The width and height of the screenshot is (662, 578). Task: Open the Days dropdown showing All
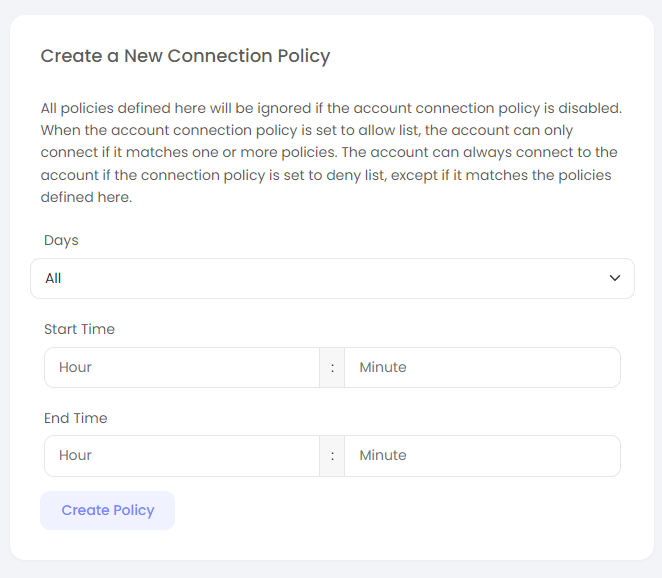(x=331, y=278)
